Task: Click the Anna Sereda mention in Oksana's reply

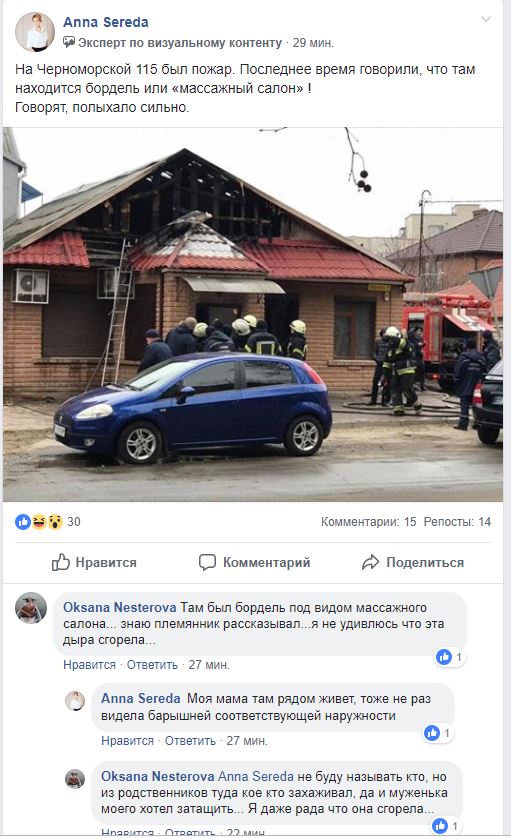Action: (256, 776)
